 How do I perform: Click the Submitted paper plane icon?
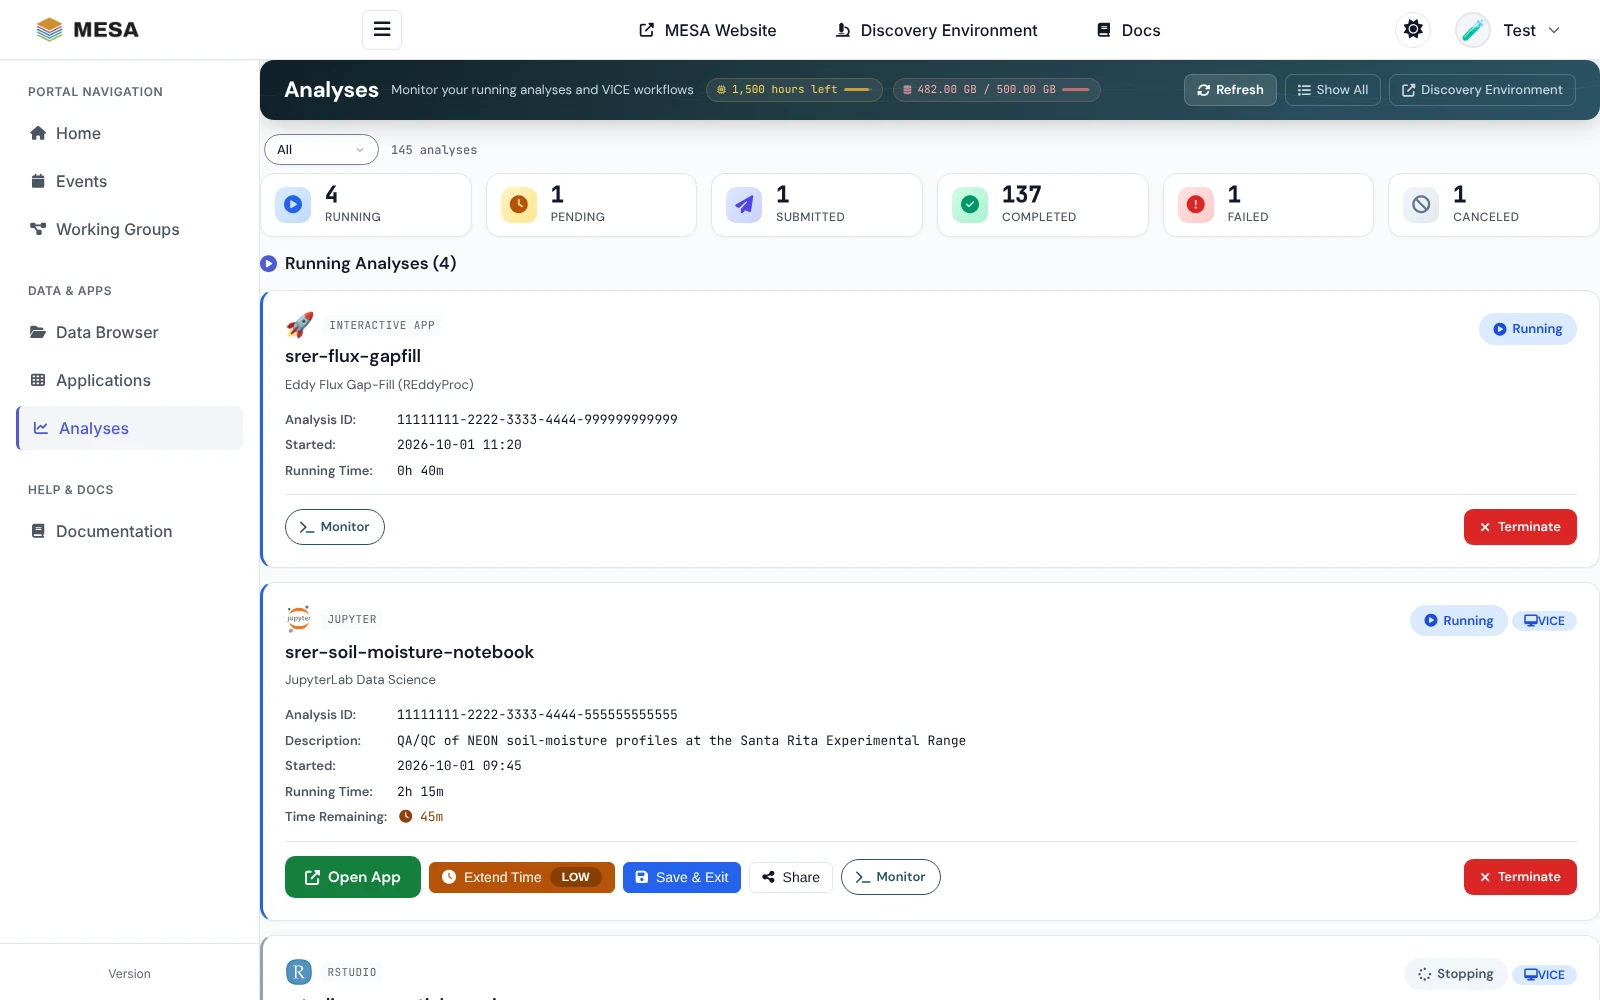pos(744,205)
